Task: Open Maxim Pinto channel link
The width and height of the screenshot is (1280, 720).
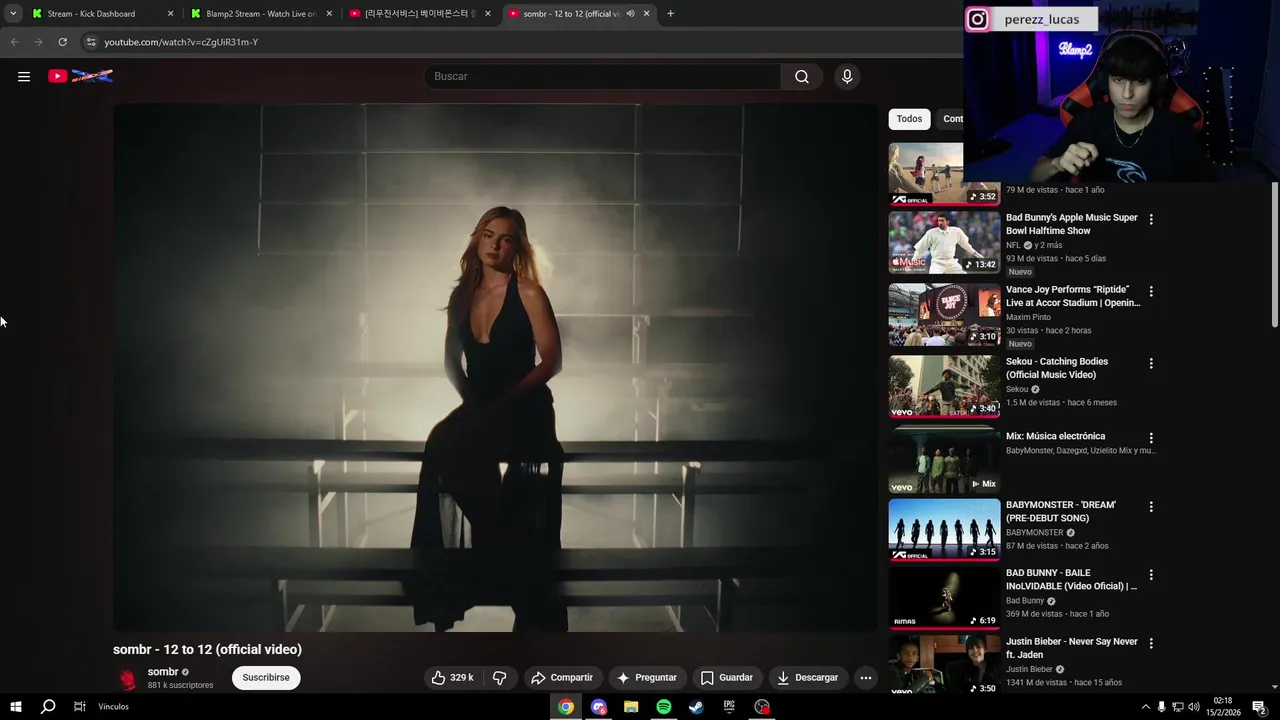Action: (x=1028, y=317)
